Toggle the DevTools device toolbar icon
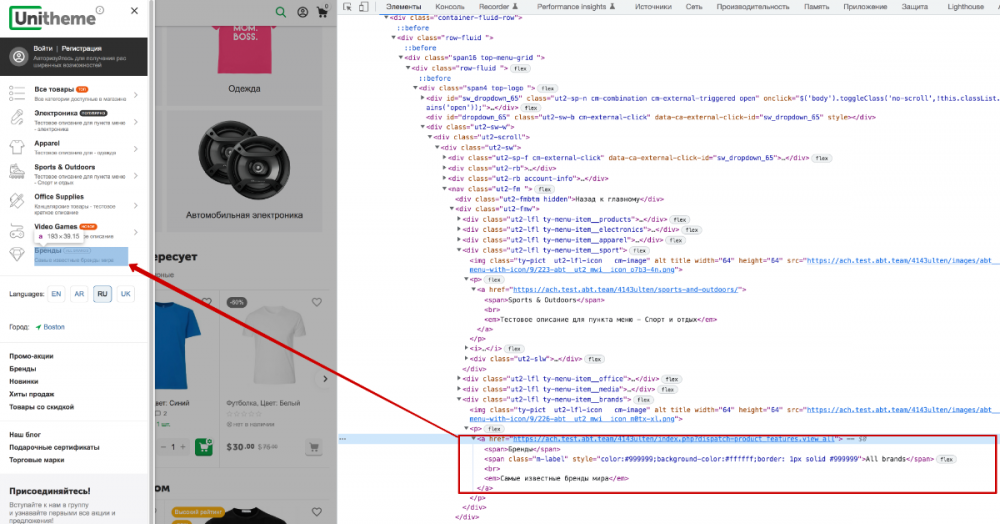 [x=366, y=6]
